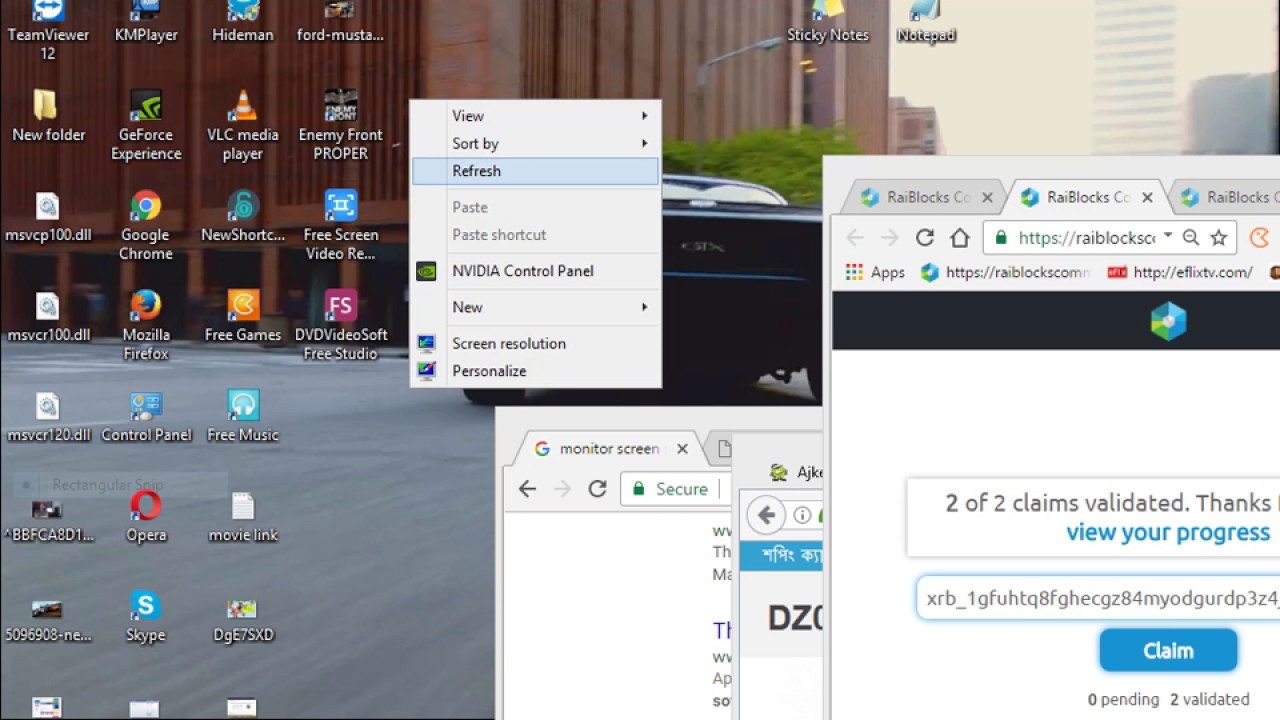Open site info icon in Ajke window
The height and width of the screenshot is (720, 1280).
(x=802, y=515)
